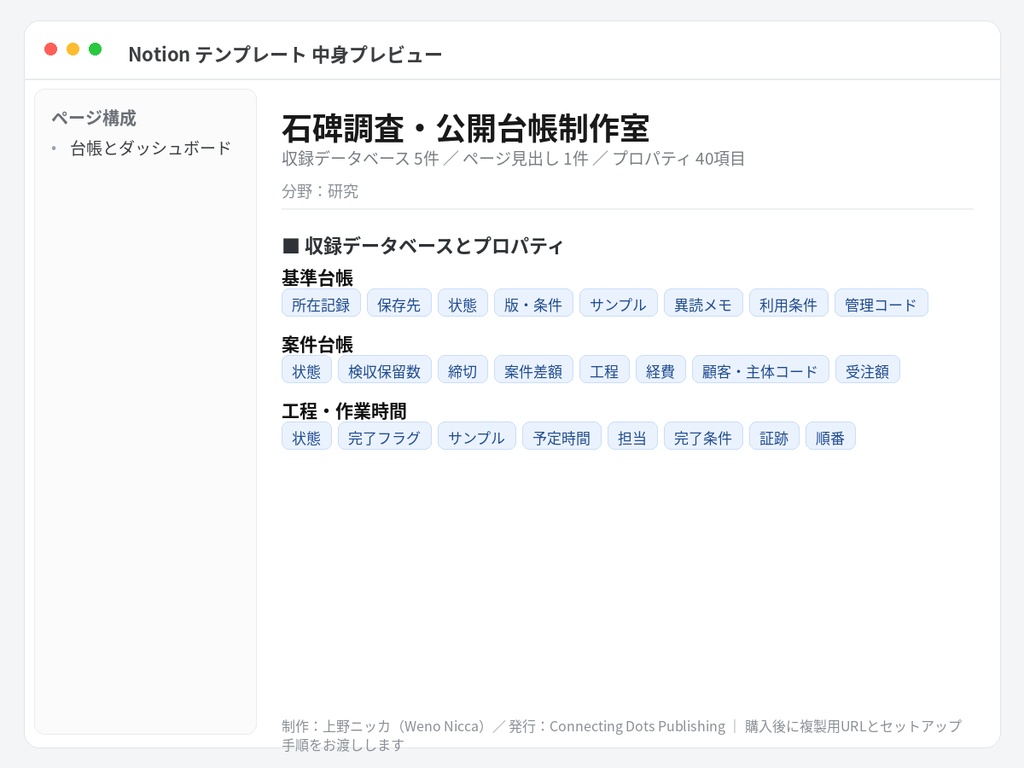Select the 状態 tag under 工程・作業時間

click(306, 436)
